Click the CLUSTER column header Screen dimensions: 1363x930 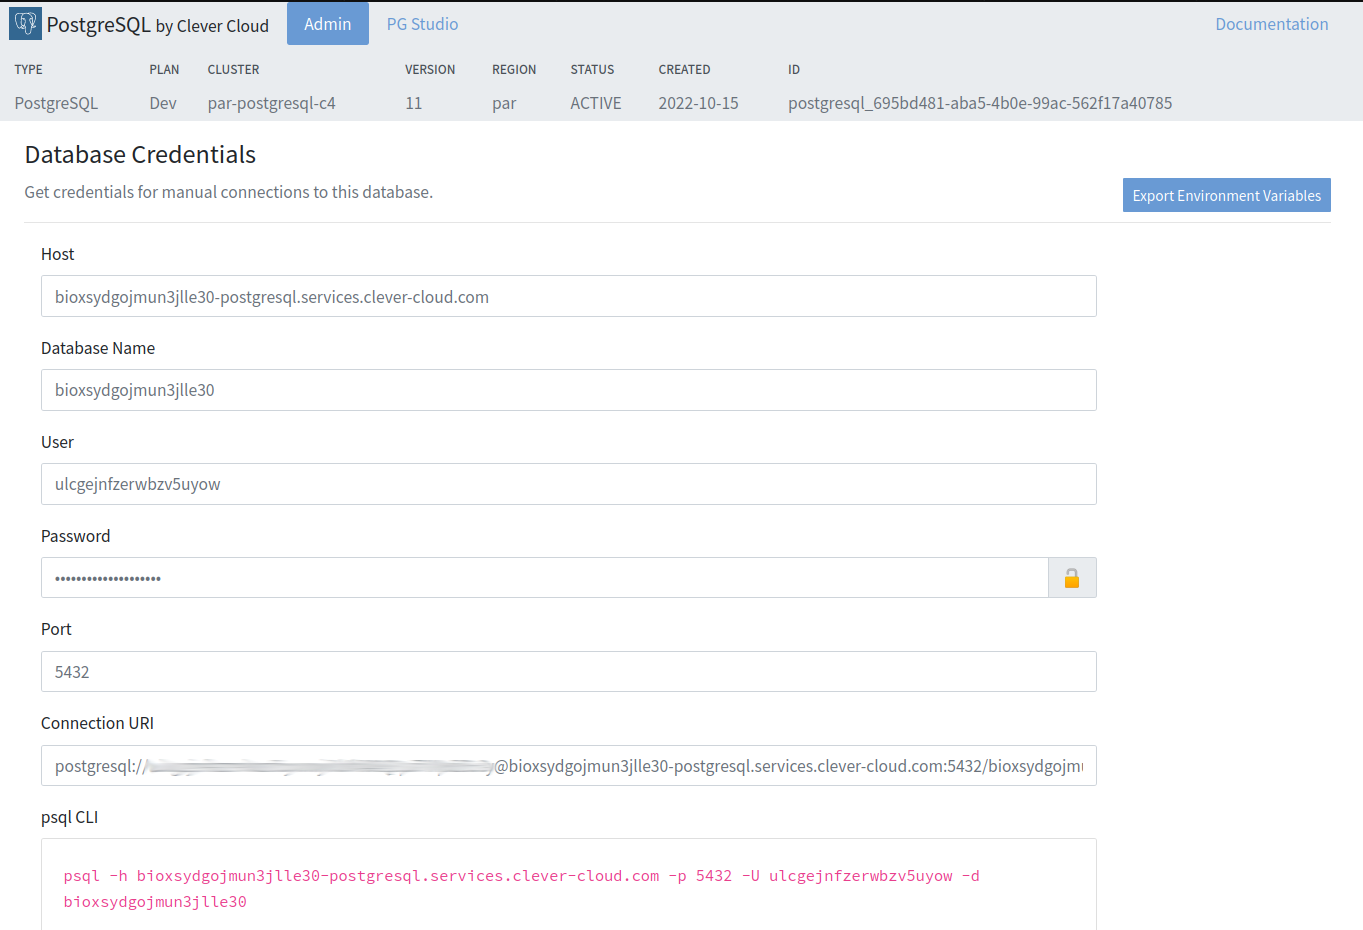pyautogui.click(x=233, y=69)
